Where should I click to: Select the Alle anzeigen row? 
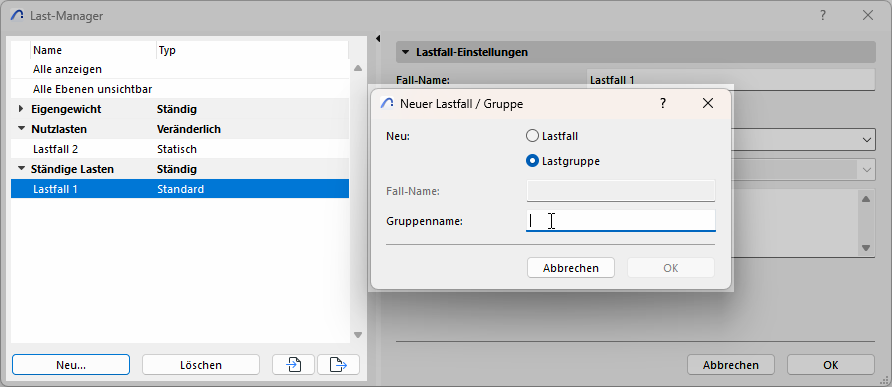[180, 69]
